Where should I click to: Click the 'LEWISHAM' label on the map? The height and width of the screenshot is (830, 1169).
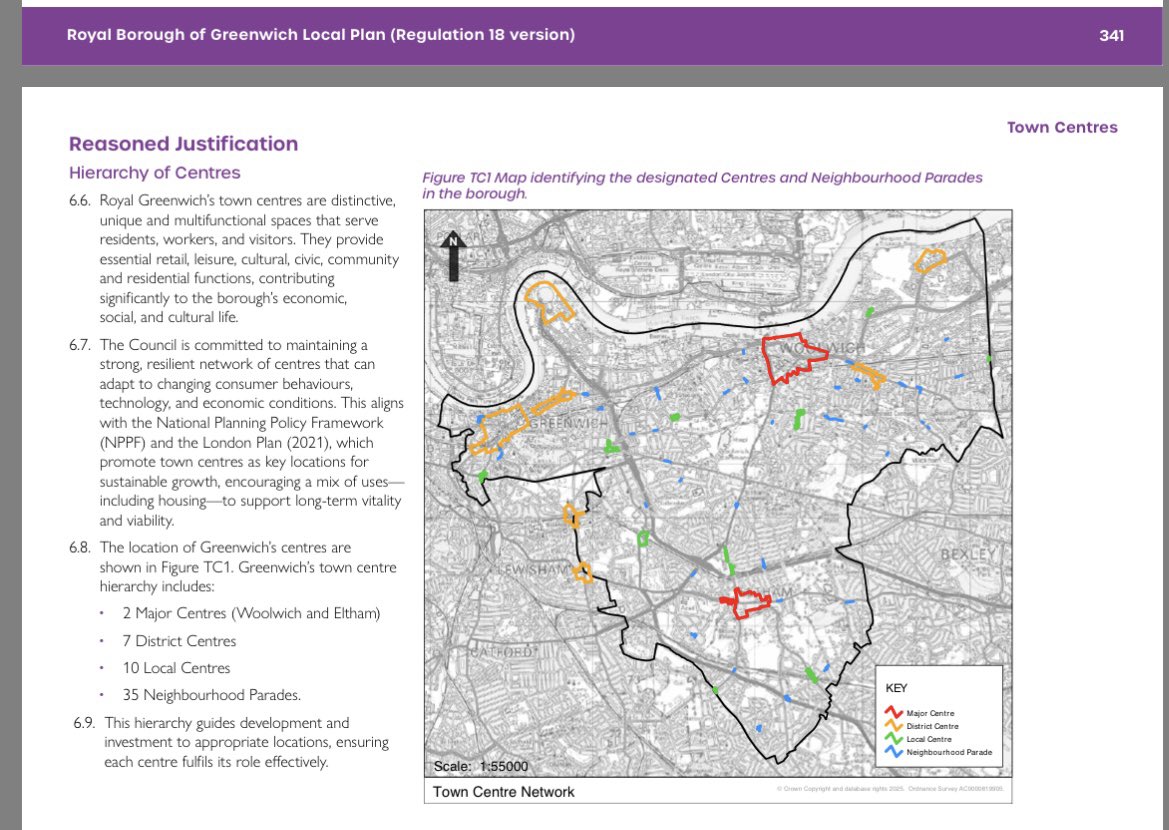pyautogui.click(x=534, y=569)
